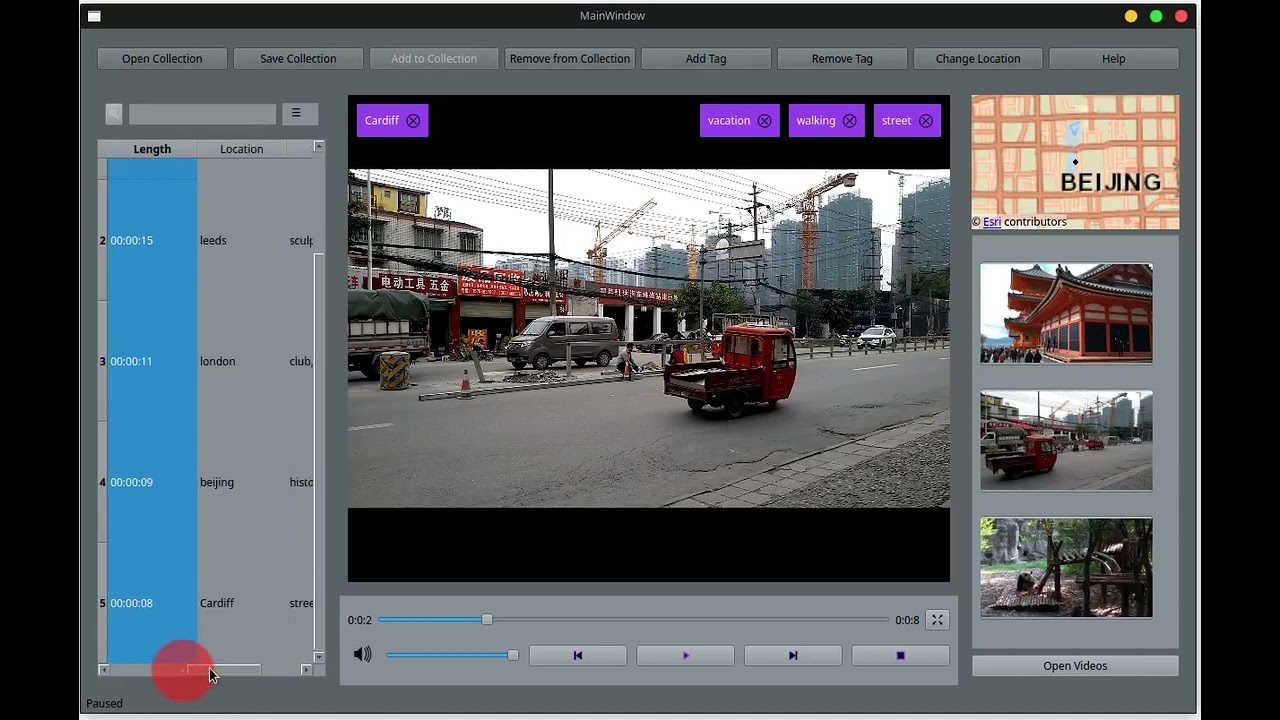The height and width of the screenshot is (720, 1280).
Task: Select the street with red truck thumbnail
Action: [x=1066, y=440]
